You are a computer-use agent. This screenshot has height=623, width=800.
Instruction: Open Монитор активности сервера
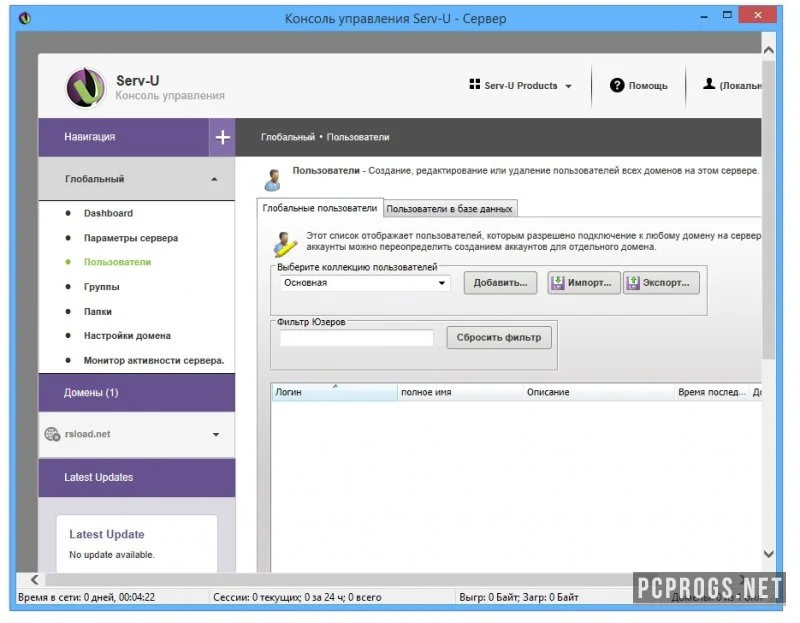tap(154, 360)
